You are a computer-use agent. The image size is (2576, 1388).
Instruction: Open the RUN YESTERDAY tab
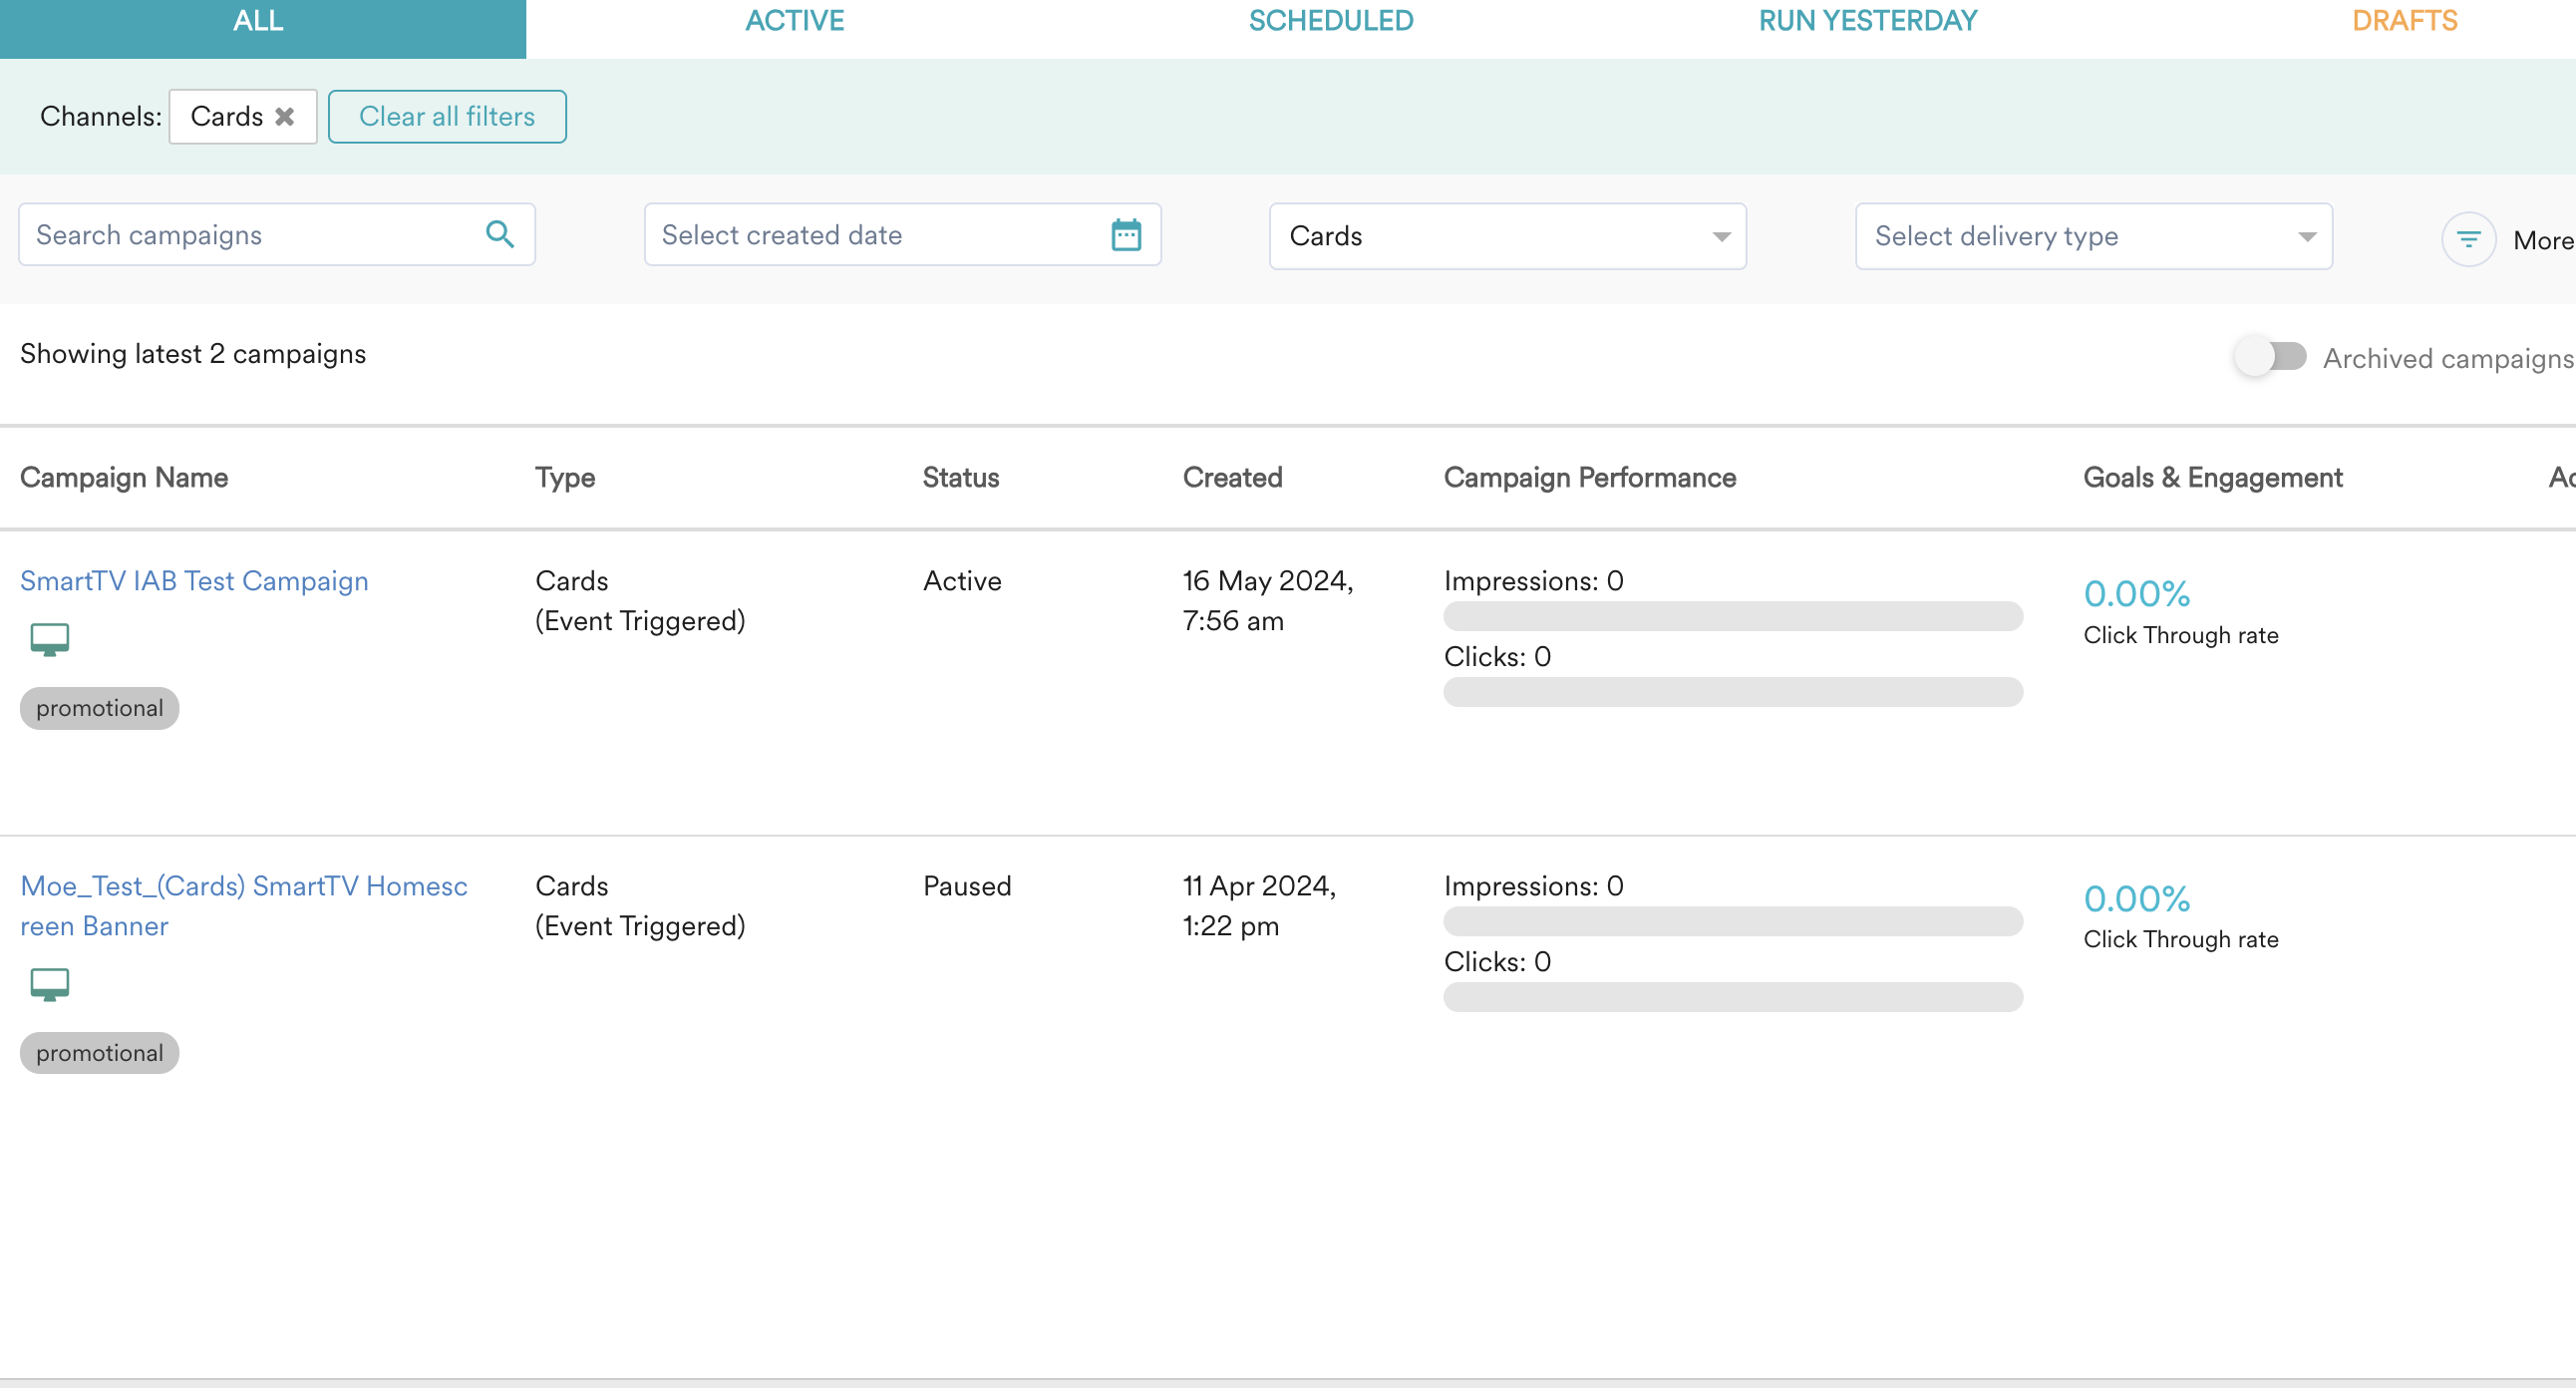[x=1867, y=21]
